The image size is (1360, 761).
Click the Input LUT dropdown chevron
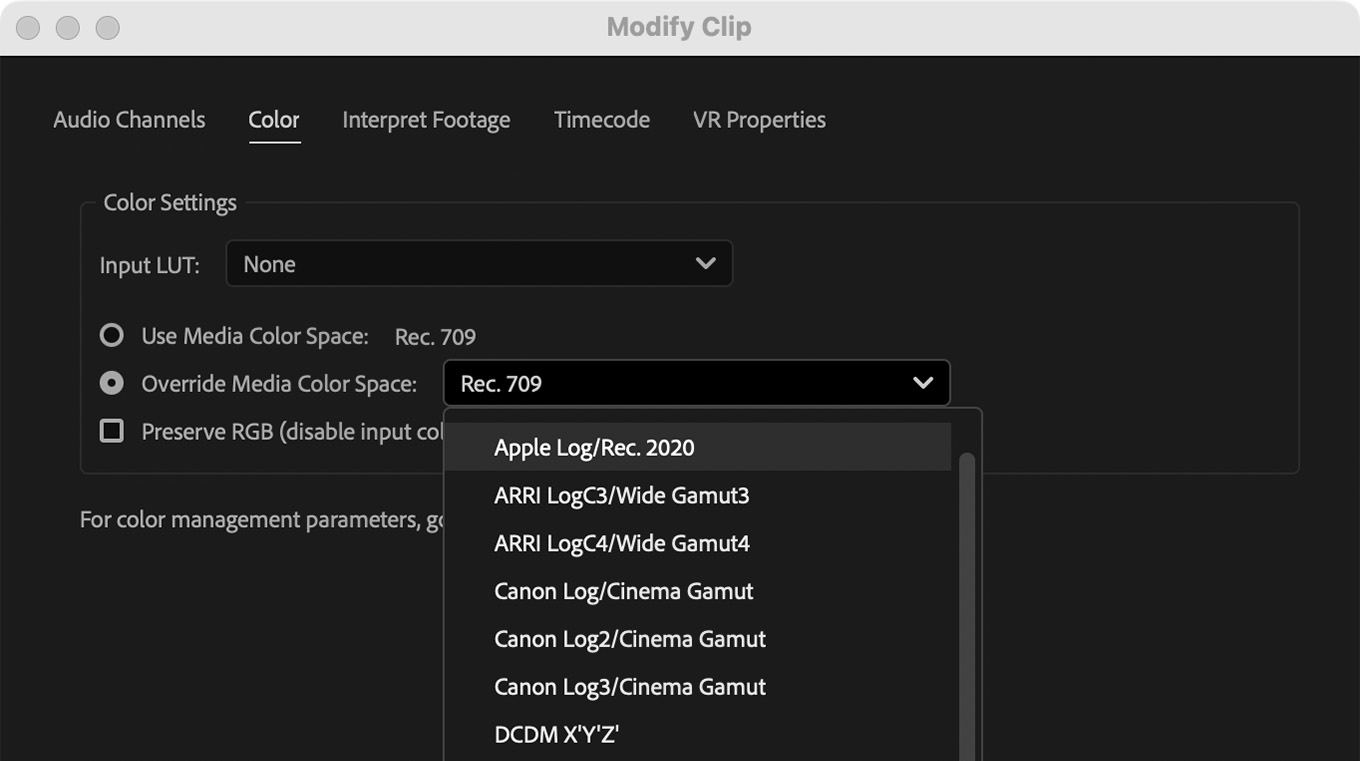point(705,264)
